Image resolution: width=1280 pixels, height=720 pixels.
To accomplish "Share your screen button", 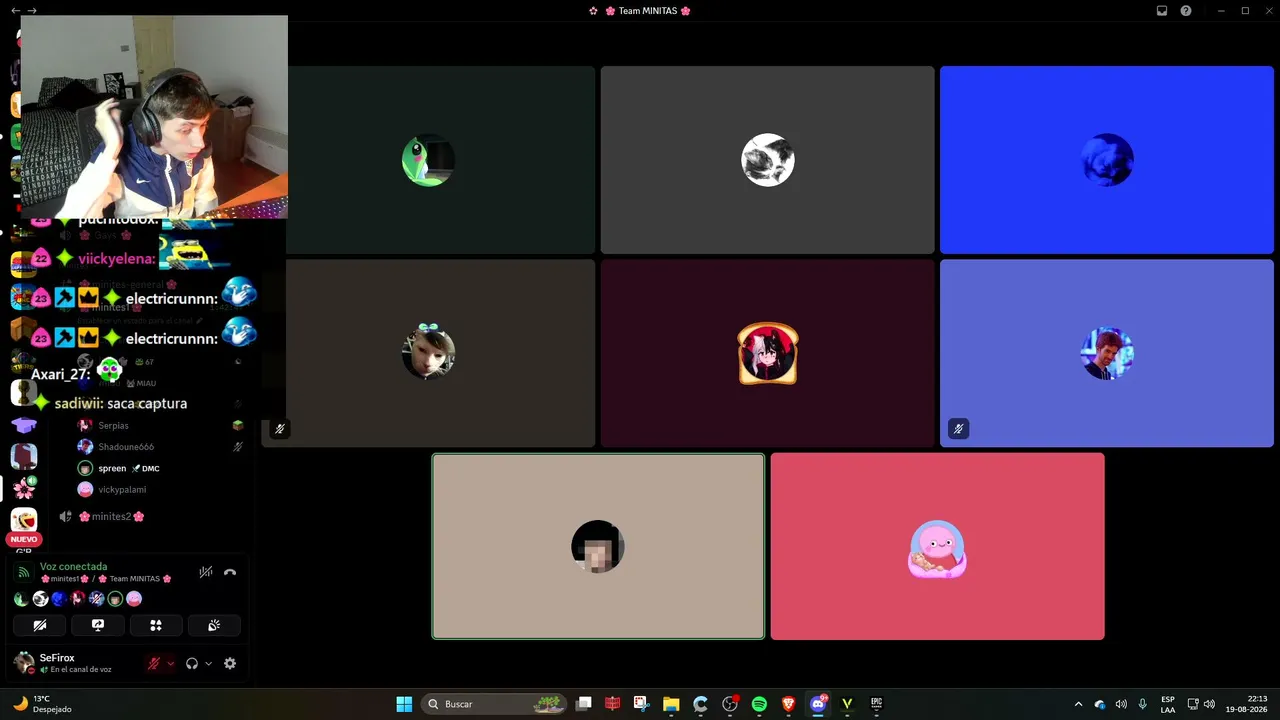I will (x=98, y=625).
